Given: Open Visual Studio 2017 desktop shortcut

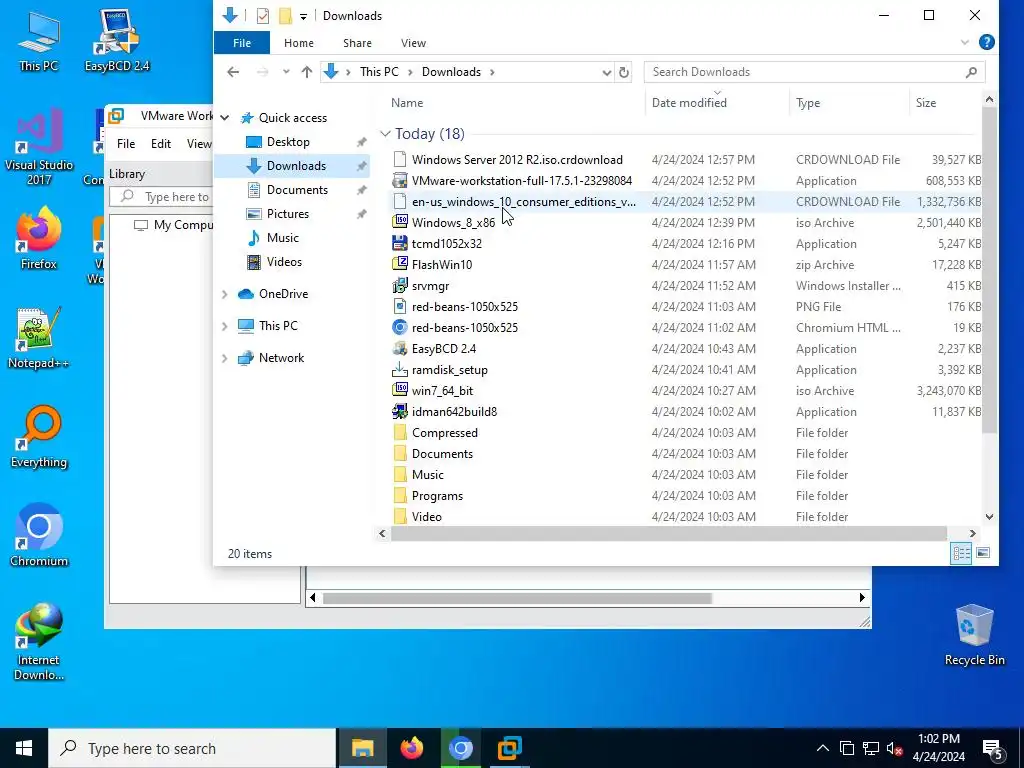Looking at the screenshot, I should 39,147.
